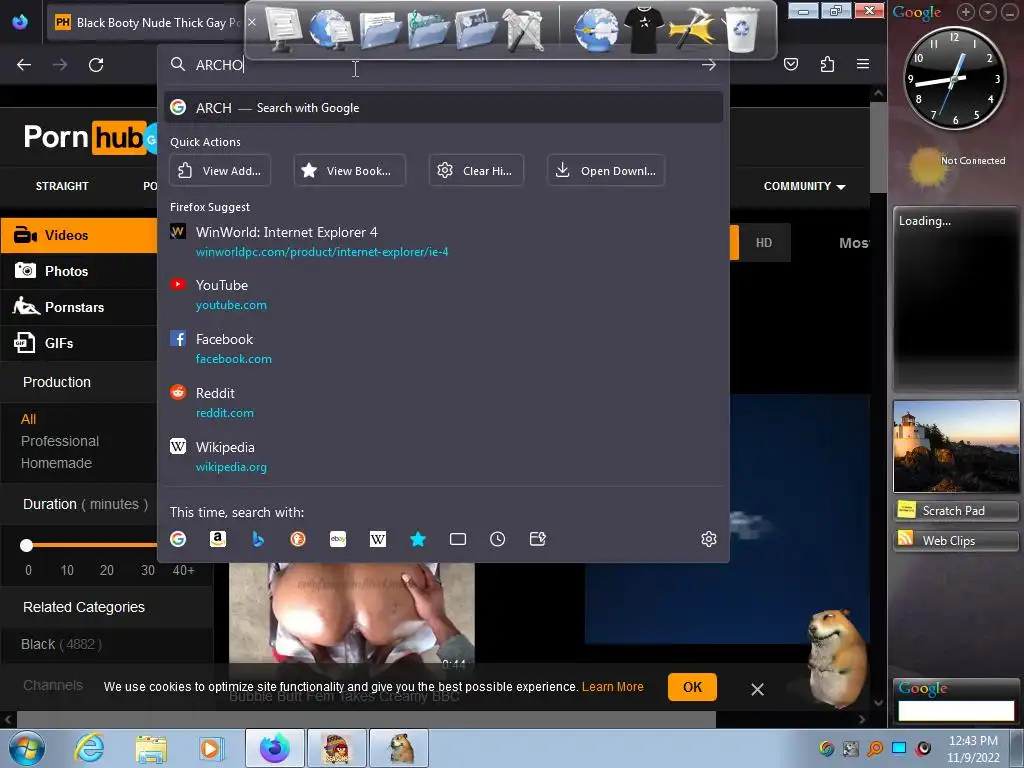Open the Recycle Bin dock icon
The width and height of the screenshot is (1024, 768).
(742, 29)
